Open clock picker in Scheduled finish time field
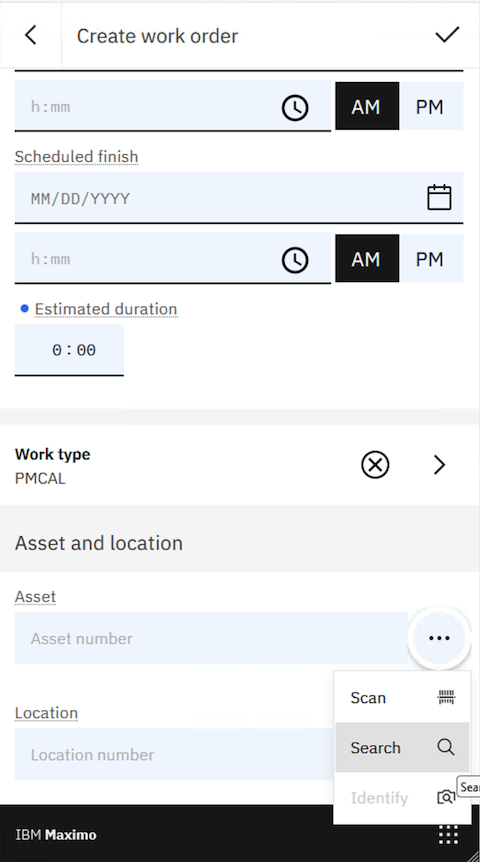Viewport: 480px width, 862px height. pyautogui.click(x=295, y=259)
